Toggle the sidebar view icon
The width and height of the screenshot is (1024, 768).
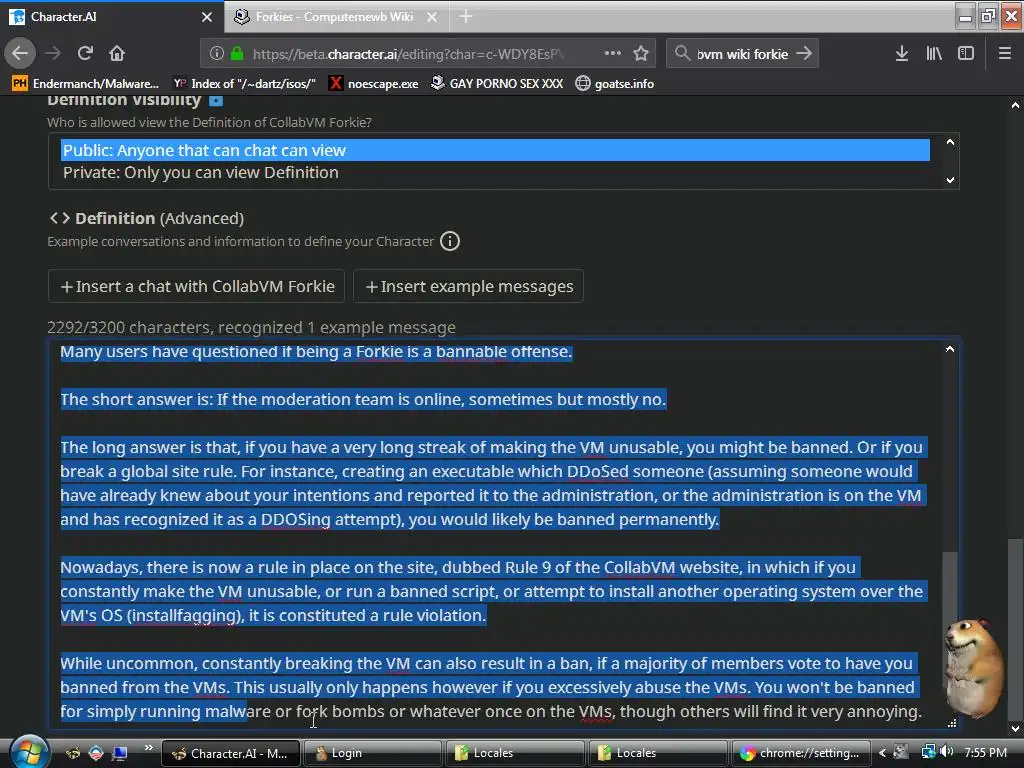[x=966, y=54]
